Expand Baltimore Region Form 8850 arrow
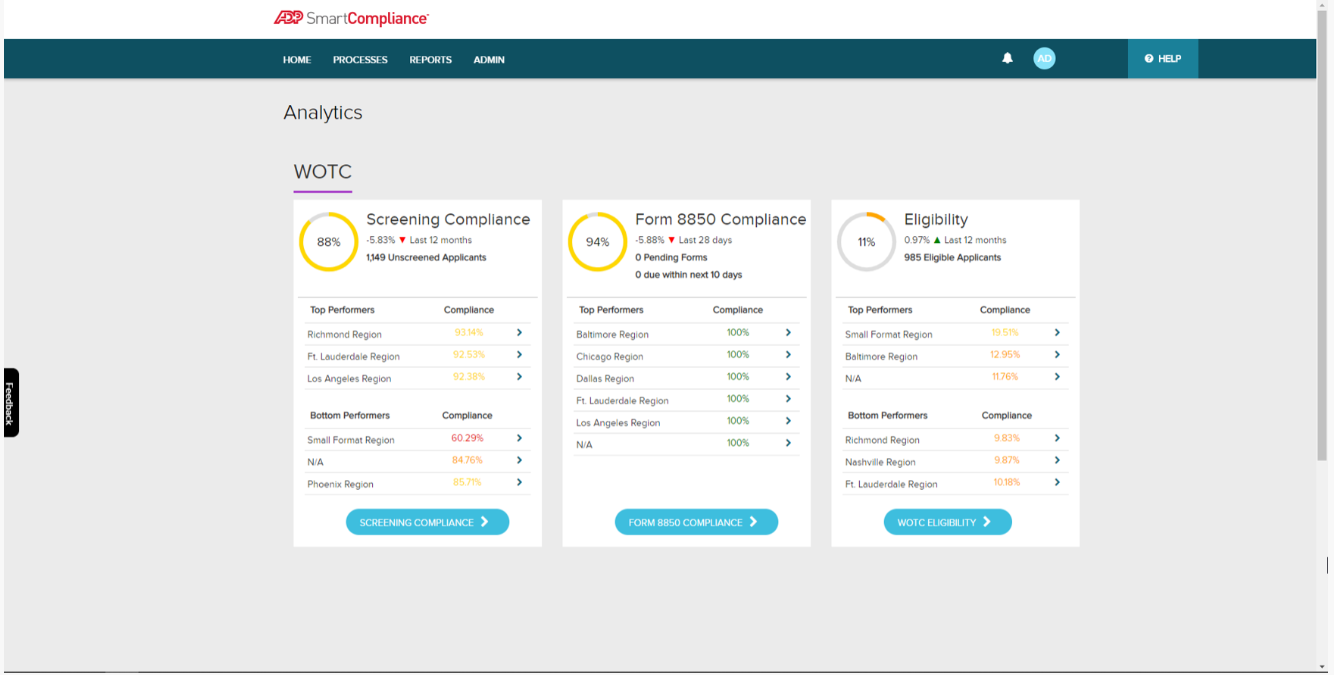The height and width of the screenshot is (675, 1334). pos(788,333)
